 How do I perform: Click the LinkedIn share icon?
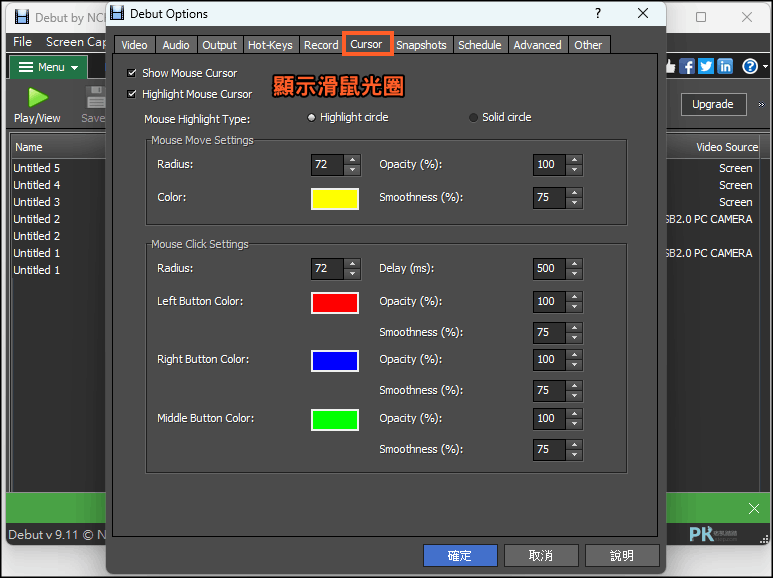coord(725,66)
